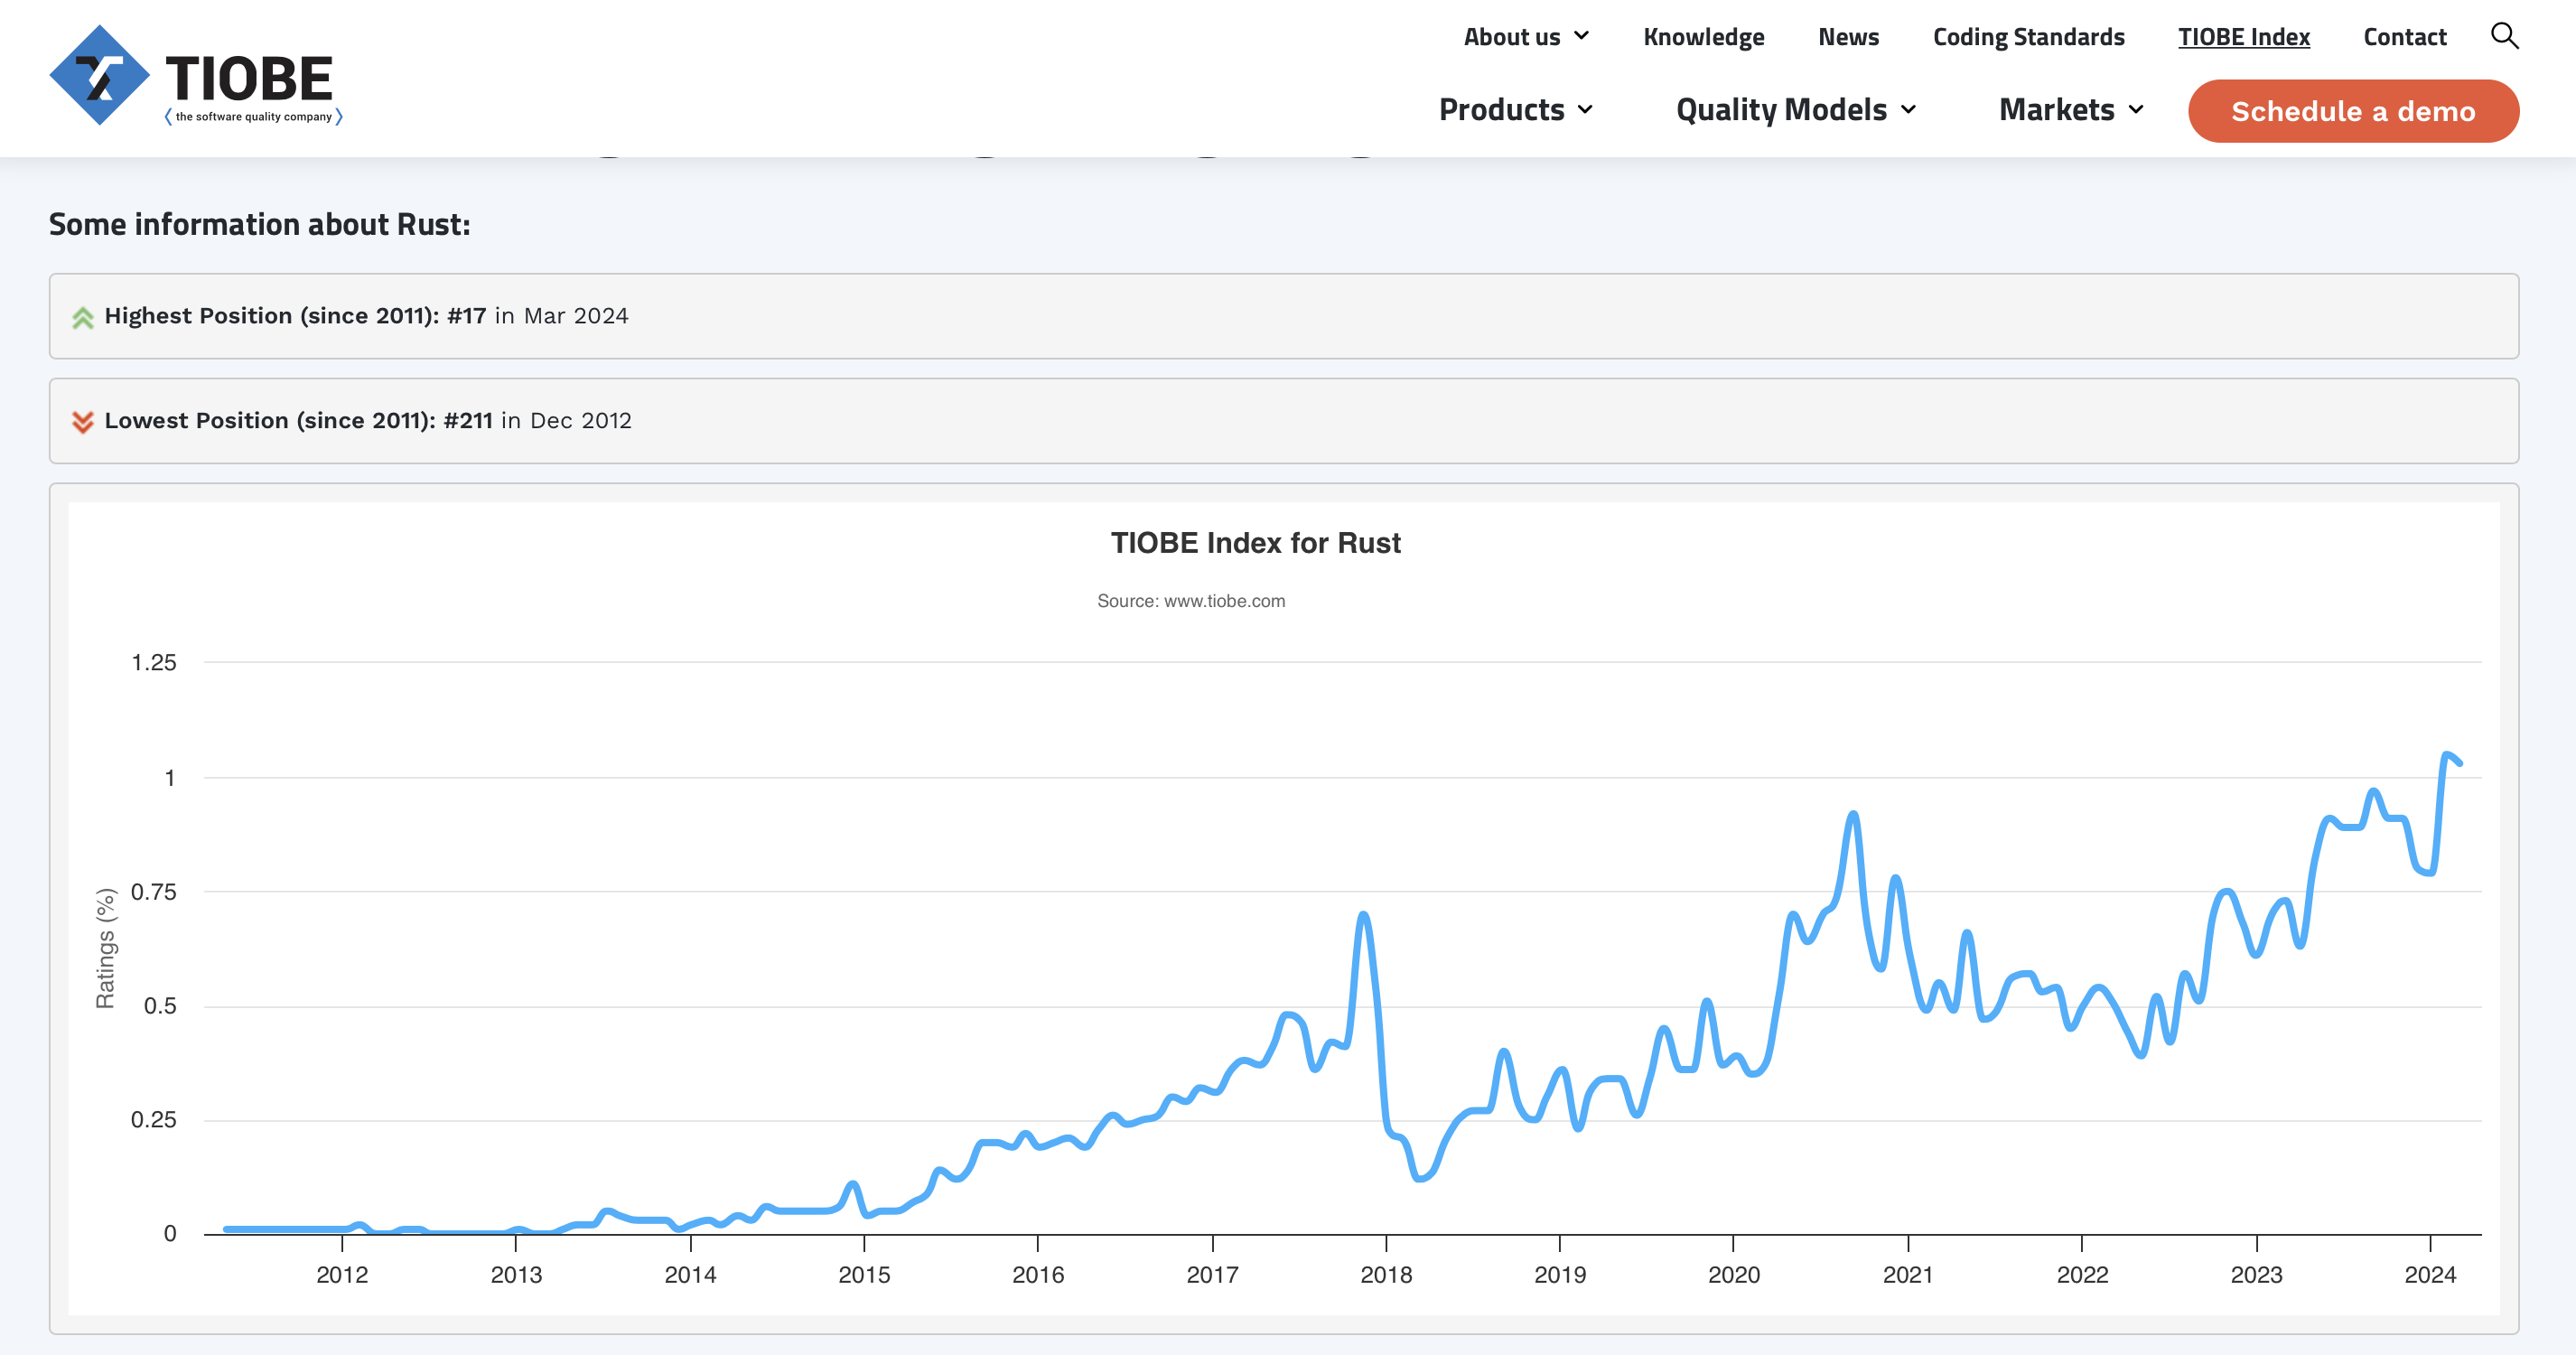Click the green Highest Position up-arrow icon

click(x=83, y=317)
